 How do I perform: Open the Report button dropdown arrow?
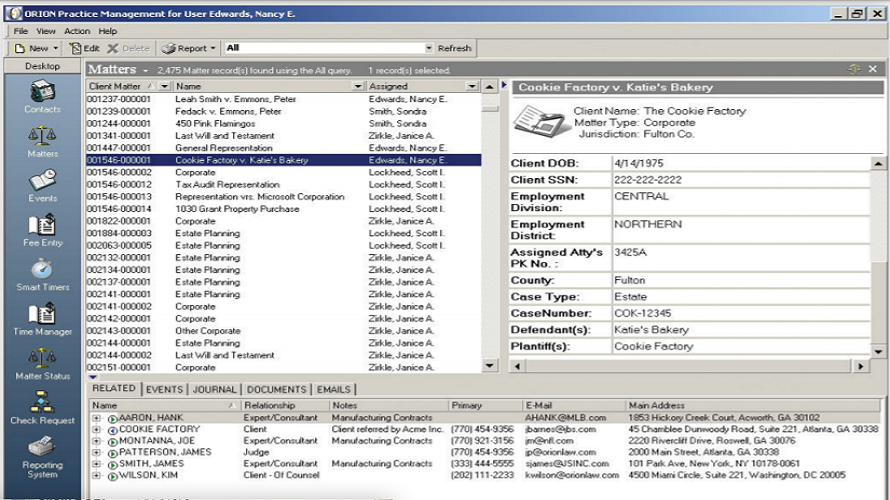[213, 48]
